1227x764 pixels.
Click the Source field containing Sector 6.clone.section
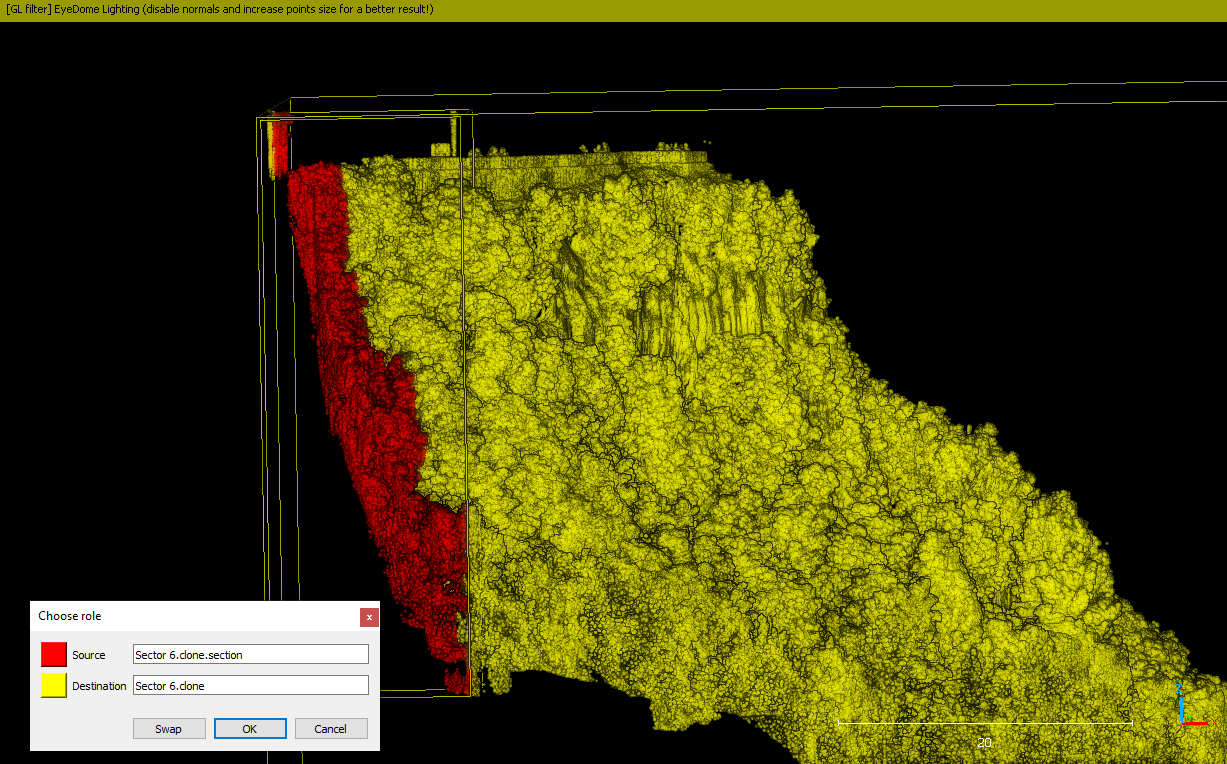click(250, 654)
